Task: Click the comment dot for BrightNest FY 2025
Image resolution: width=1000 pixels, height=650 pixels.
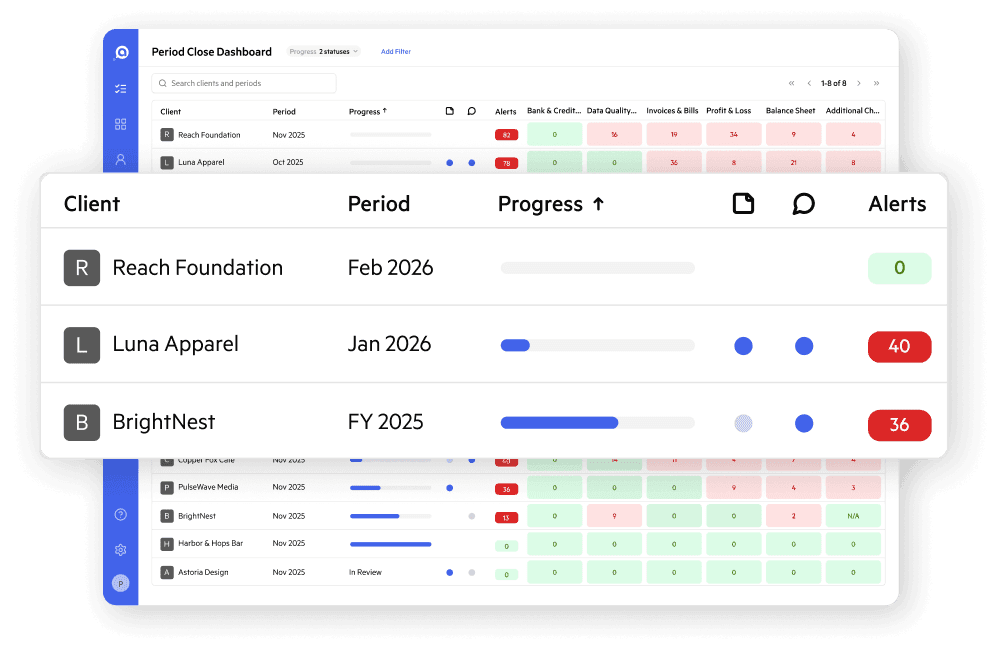Action: 804,423
